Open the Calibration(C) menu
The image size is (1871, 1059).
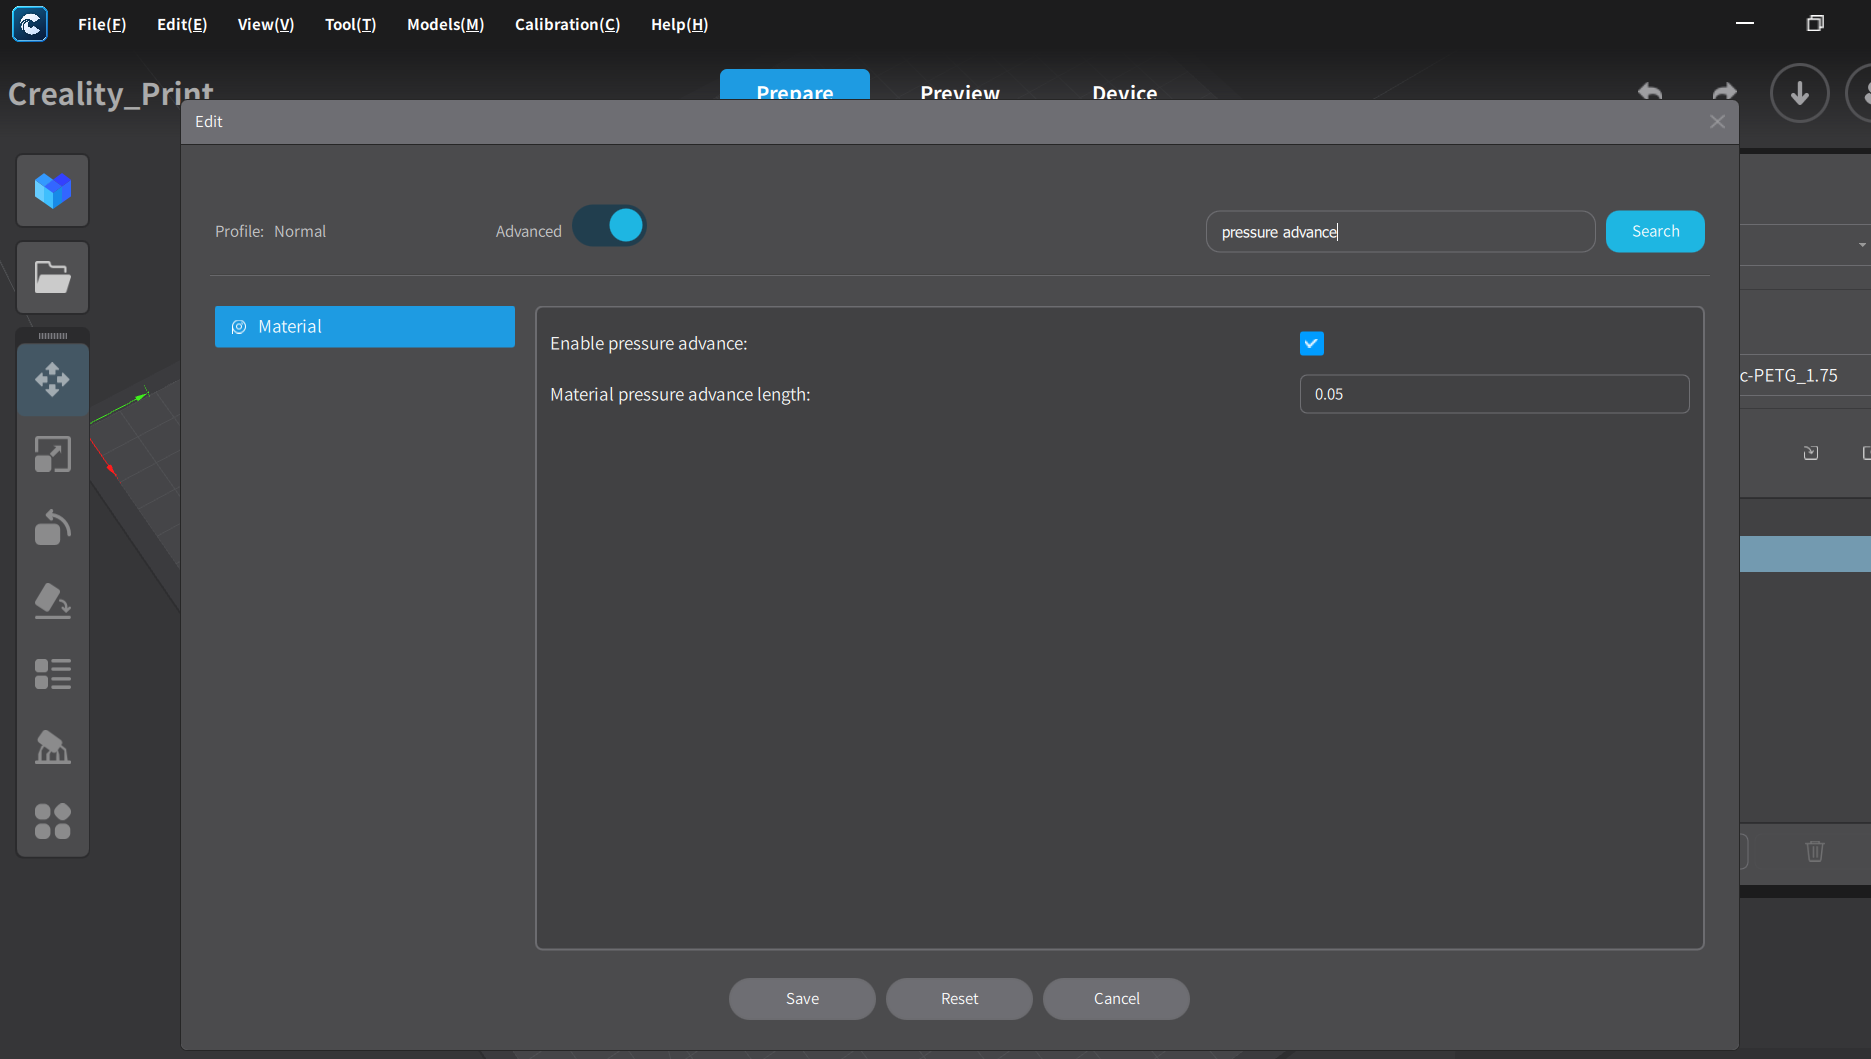(x=567, y=24)
